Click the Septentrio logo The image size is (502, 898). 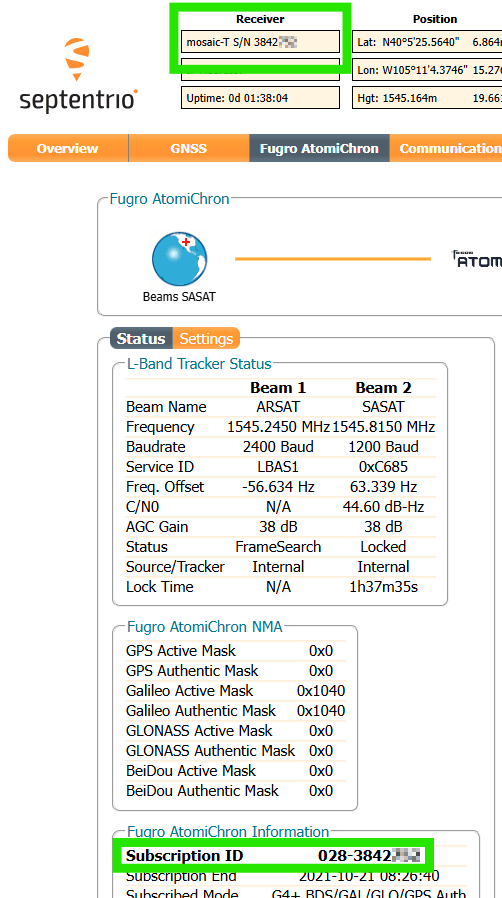[x=79, y=75]
